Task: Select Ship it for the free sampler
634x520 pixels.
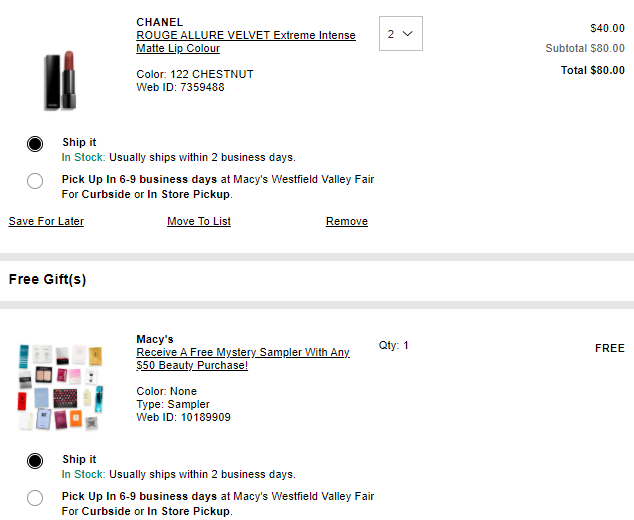Action: tap(35, 460)
